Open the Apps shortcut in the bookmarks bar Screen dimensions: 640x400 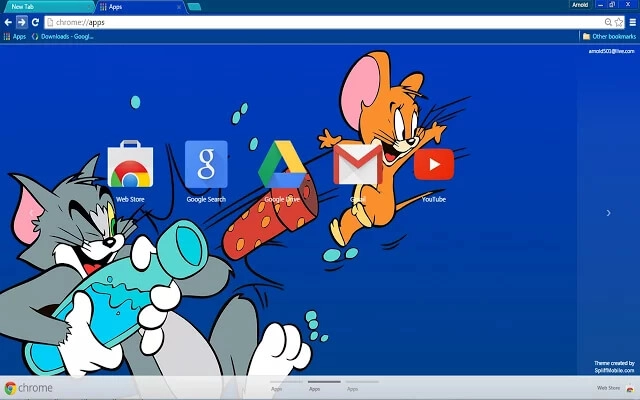coord(15,36)
